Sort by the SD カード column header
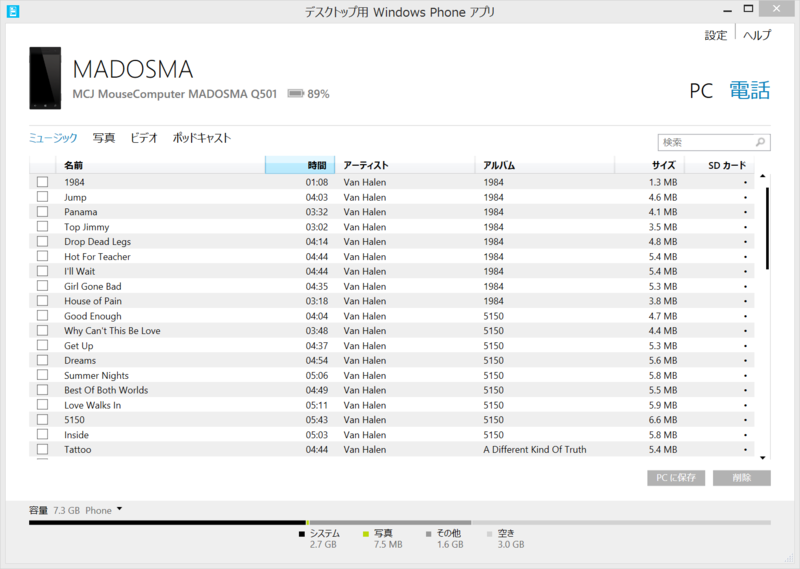 [719, 165]
